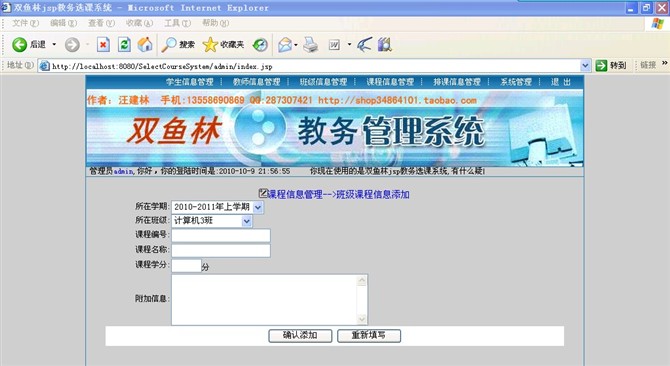Click the 课程名称 input field

point(221,251)
